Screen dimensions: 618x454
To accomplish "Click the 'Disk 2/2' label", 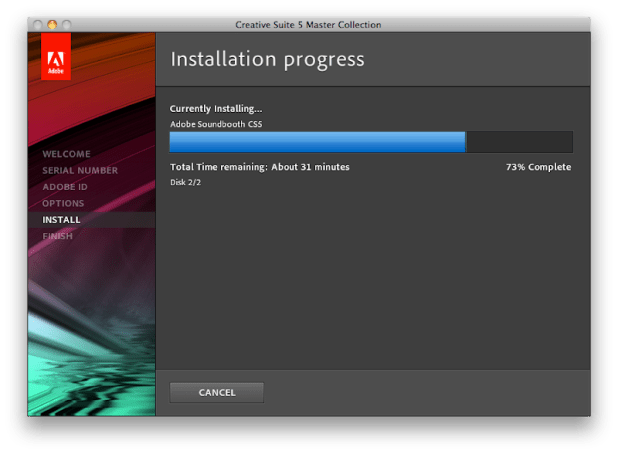I will tap(185, 182).
